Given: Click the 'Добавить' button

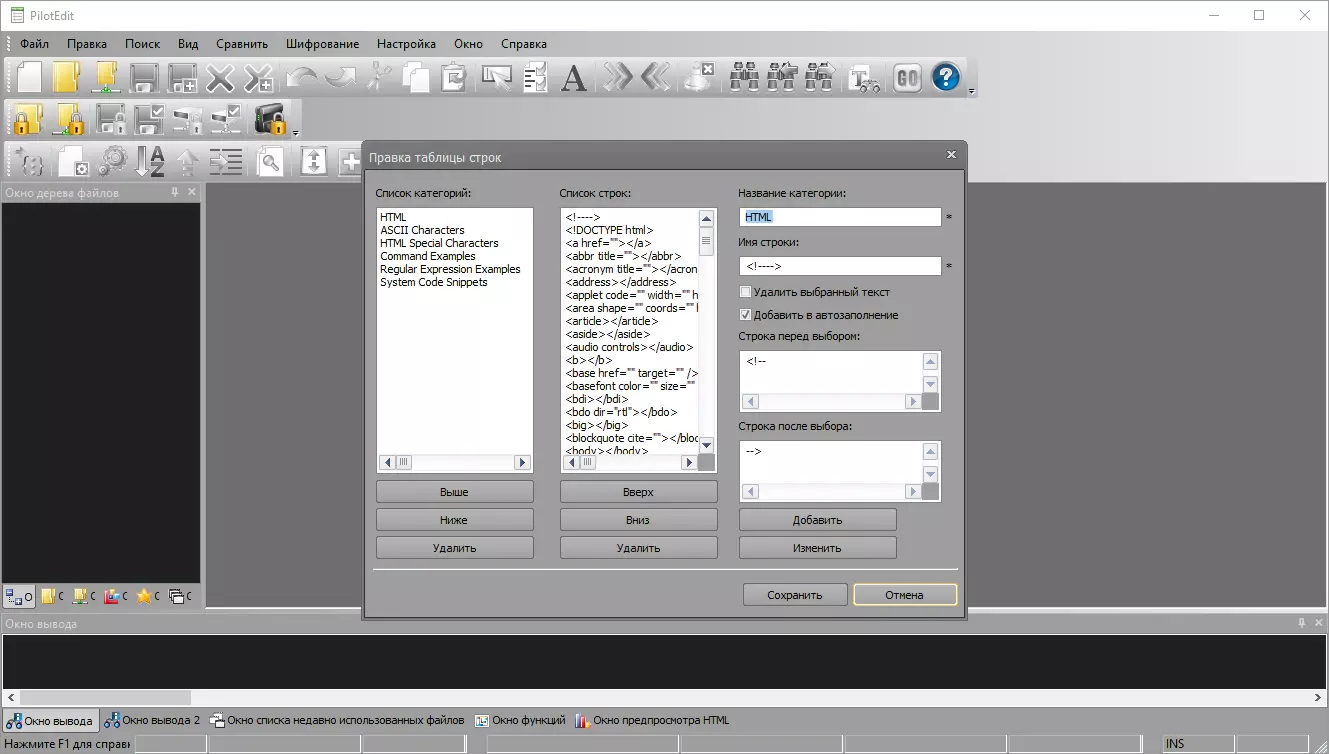Looking at the screenshot, I should point(817,520).
